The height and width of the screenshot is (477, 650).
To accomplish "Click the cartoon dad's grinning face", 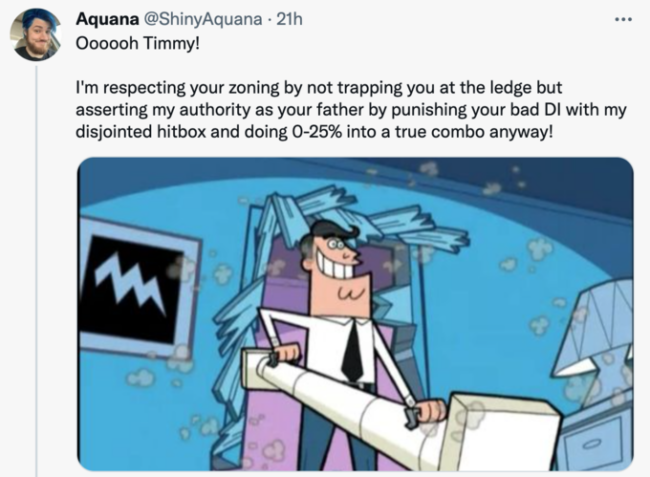I will pos(335,254).
